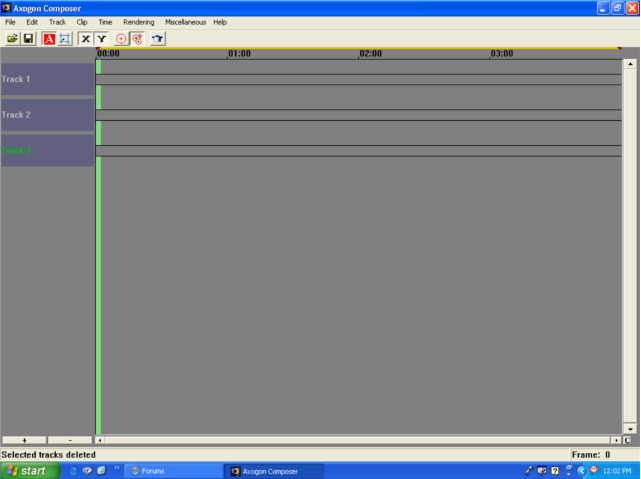Click the blue shirt toolbar icon
This screenshot has width=641, height=479.
[158, 39]
